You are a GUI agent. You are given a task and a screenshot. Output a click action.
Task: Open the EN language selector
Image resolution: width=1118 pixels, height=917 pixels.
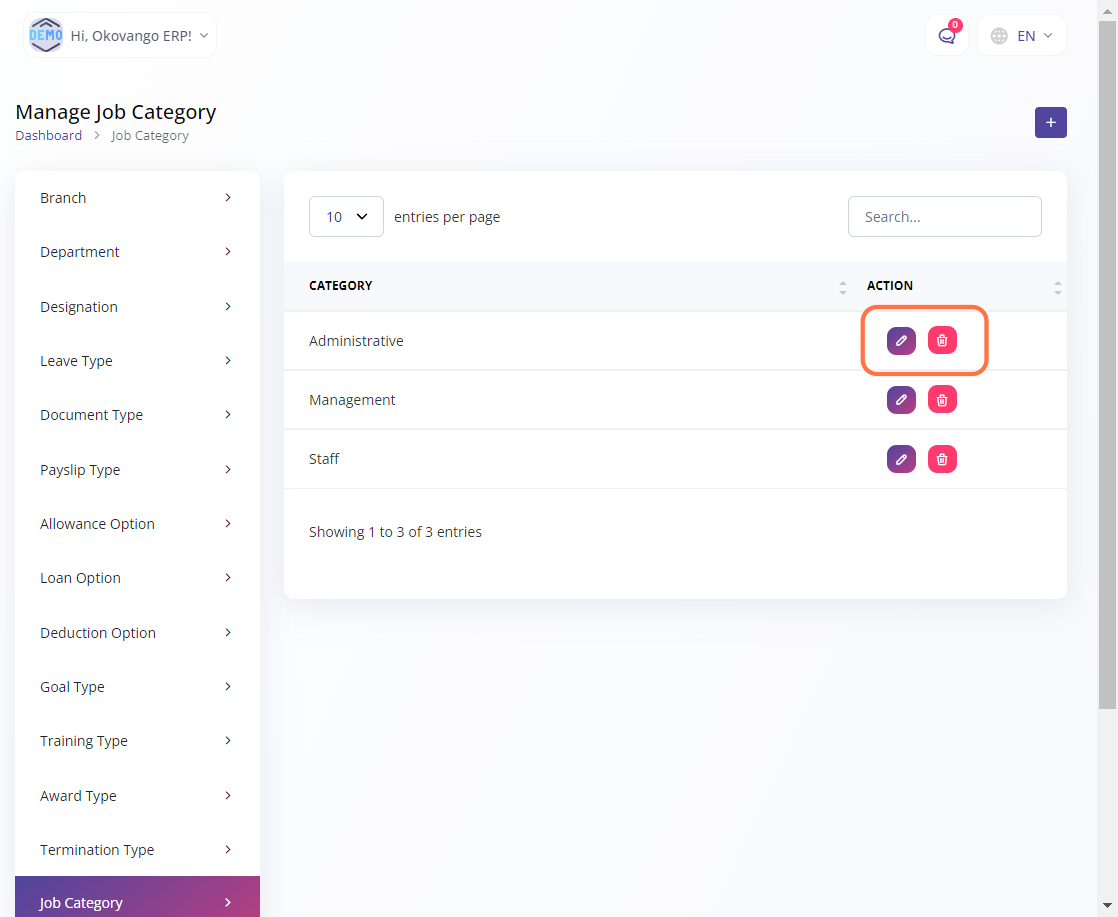1021,36
